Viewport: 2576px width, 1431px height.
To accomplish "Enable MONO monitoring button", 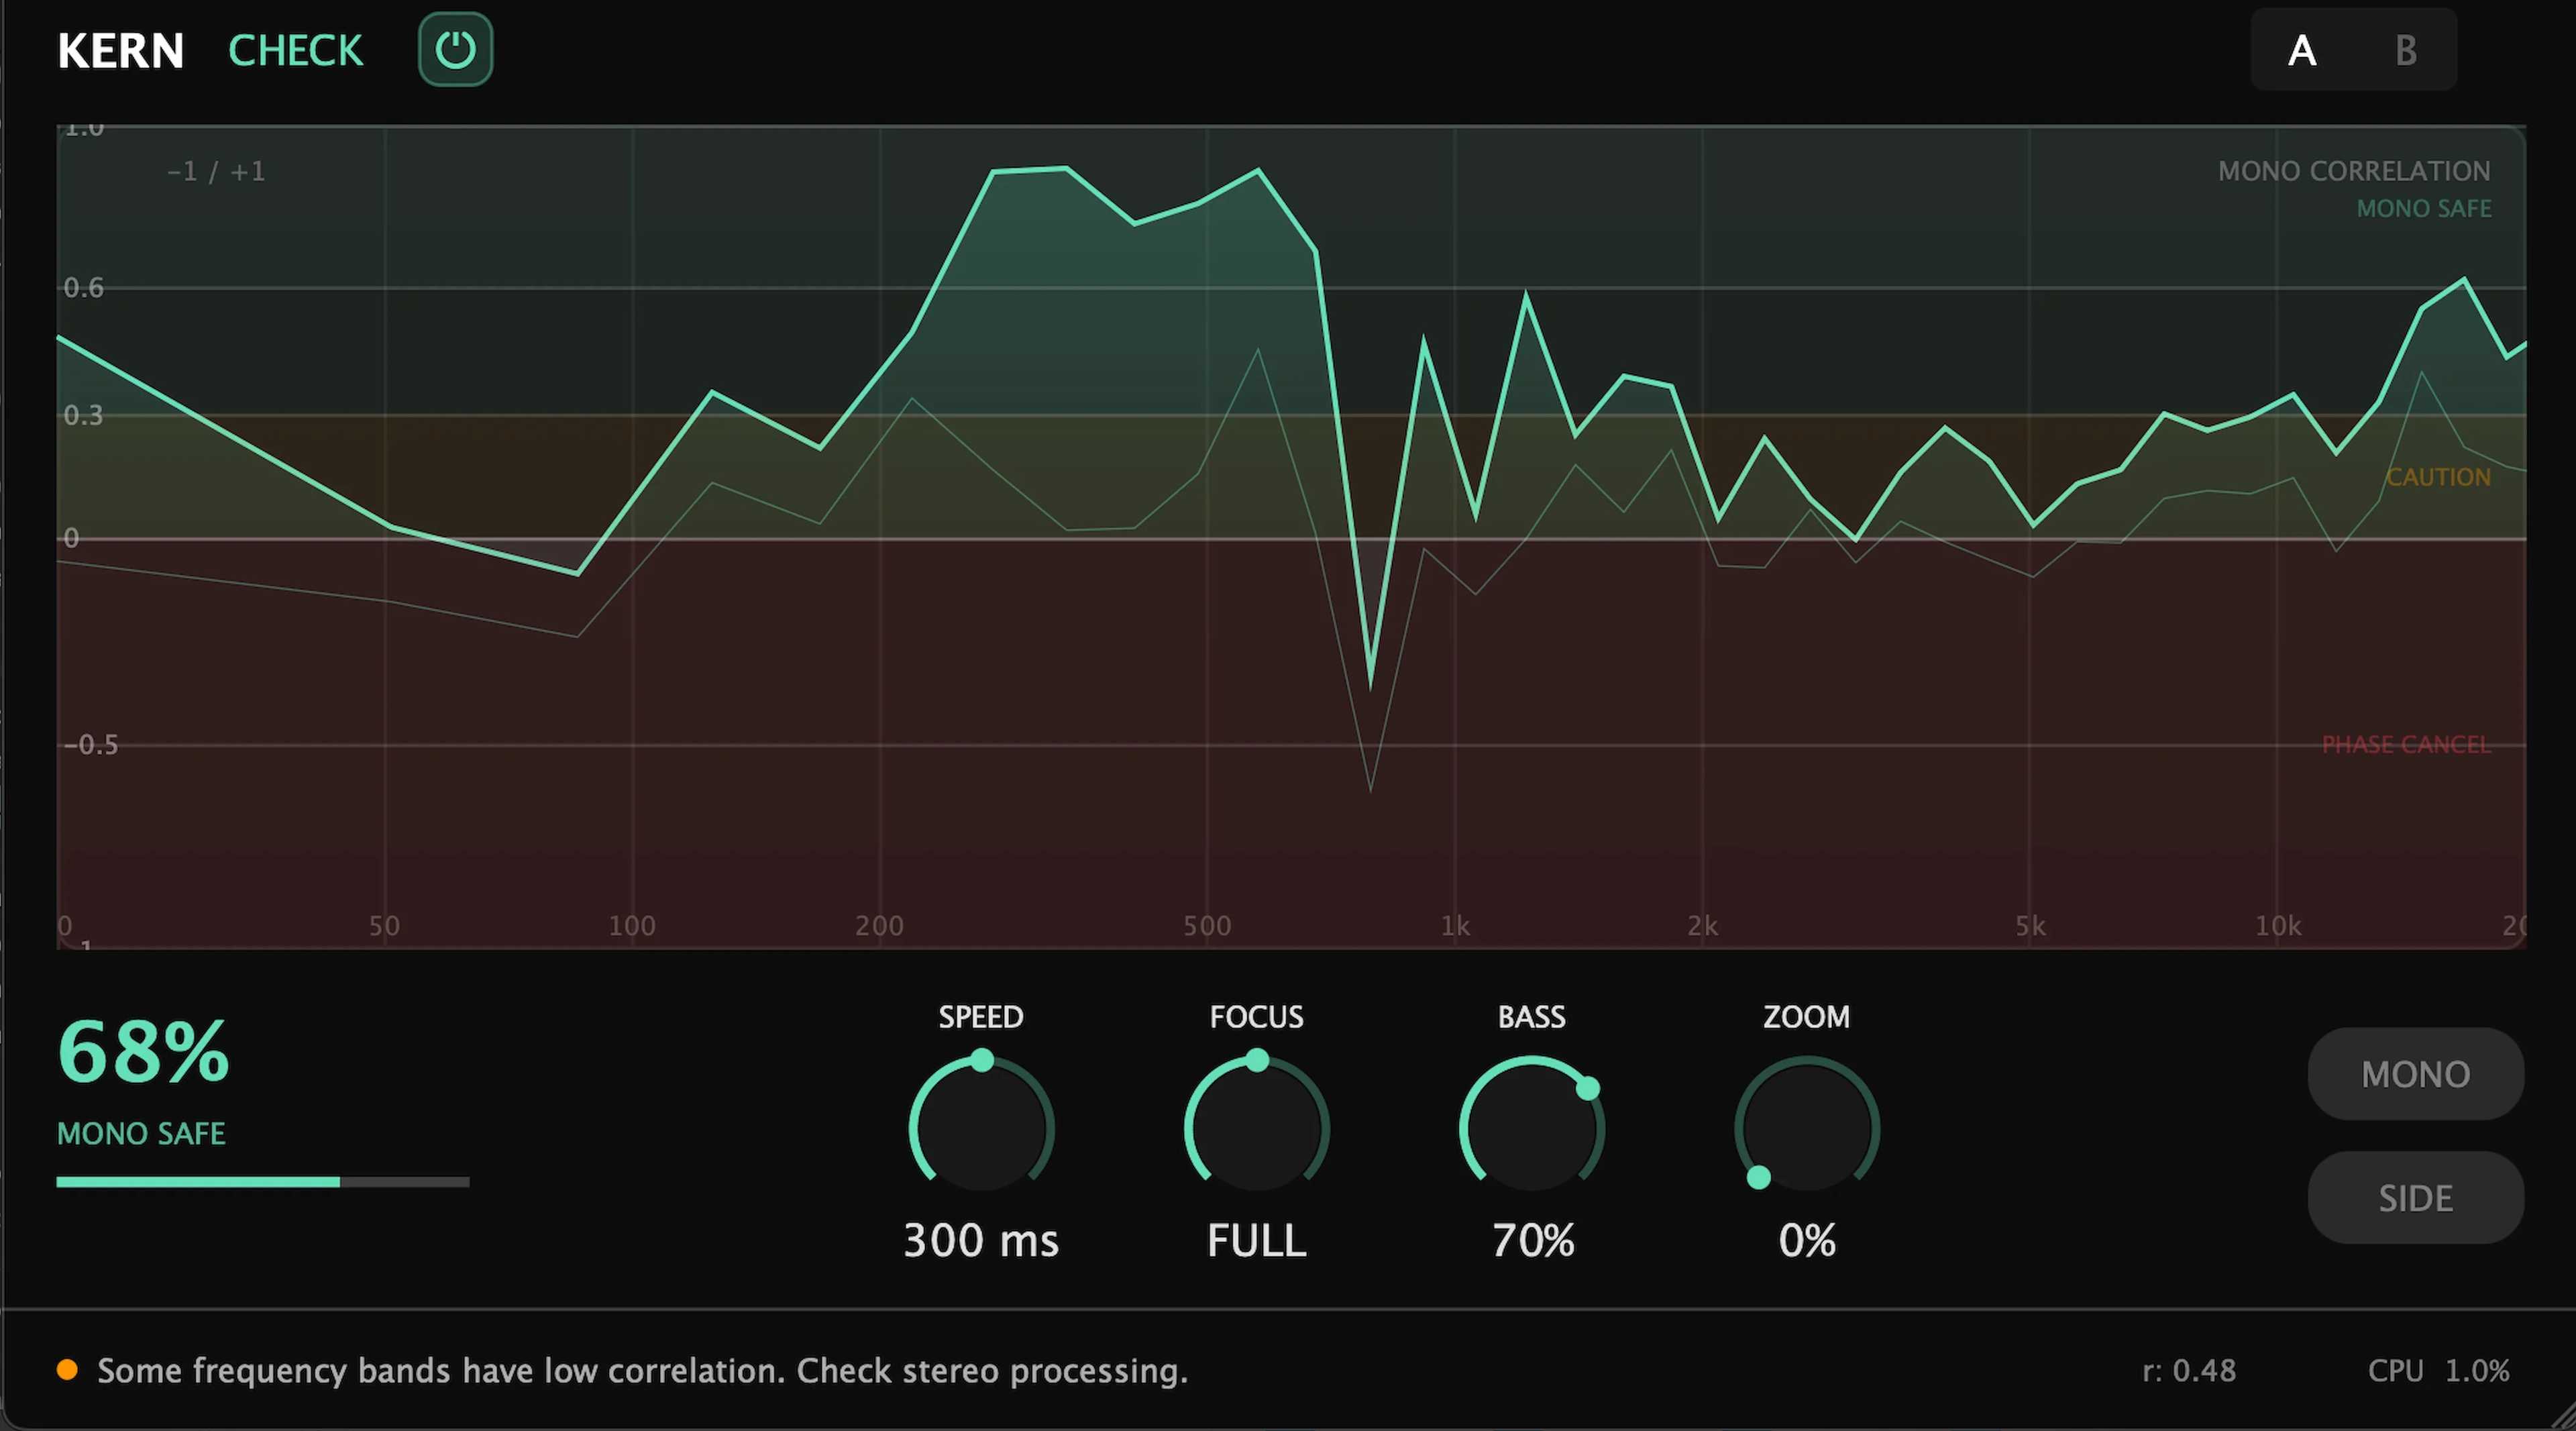I will pyautogui.click(x=2415, y=1074).
